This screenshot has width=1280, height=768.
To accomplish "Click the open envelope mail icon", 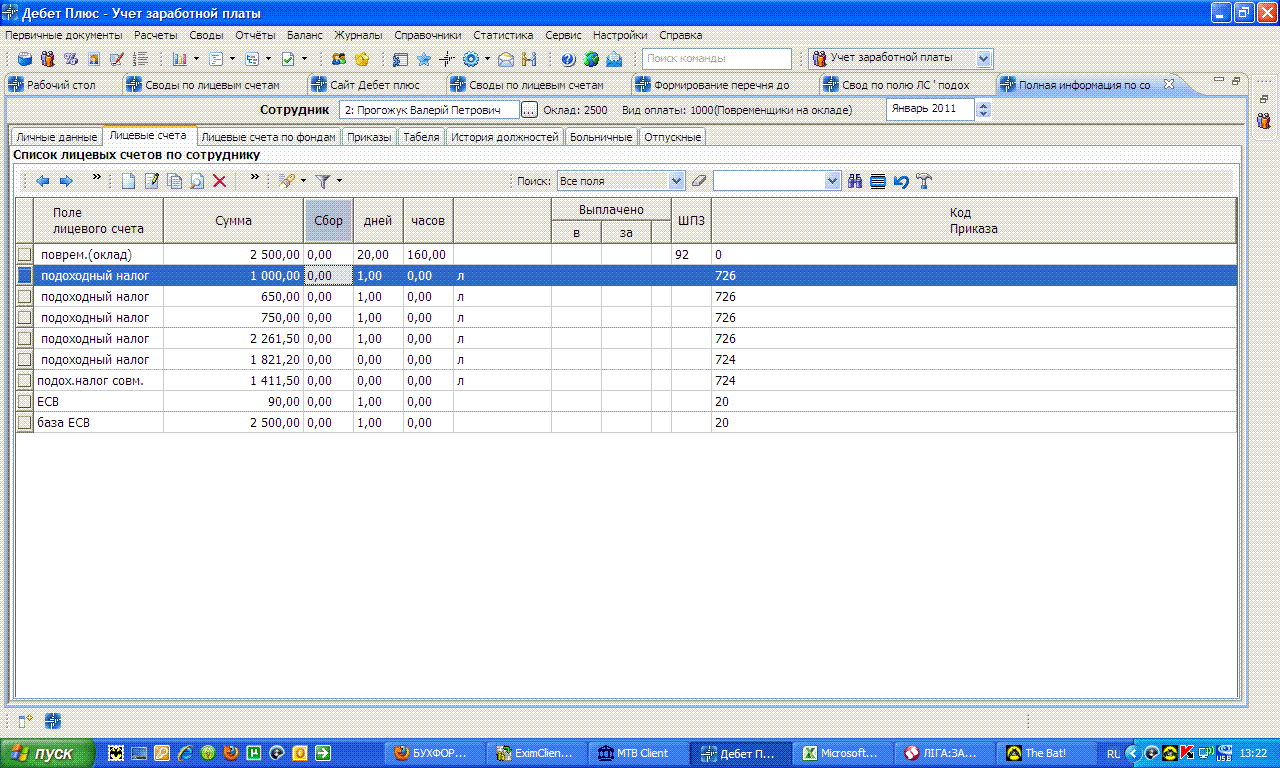I will [x=506, y=59].
